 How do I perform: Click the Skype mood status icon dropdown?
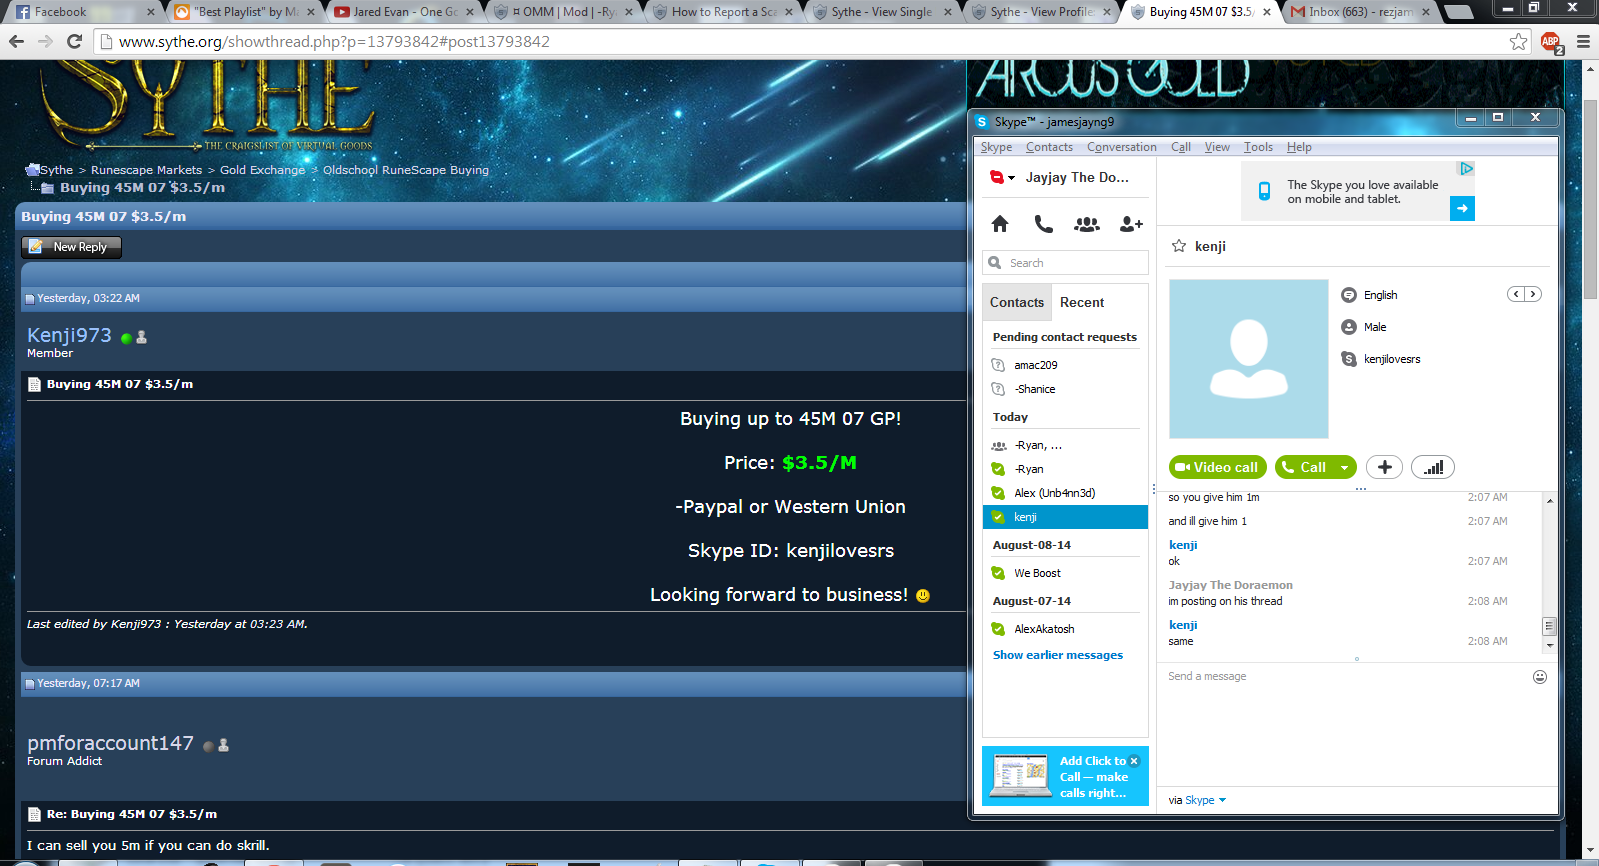[x=1002, y=178]
